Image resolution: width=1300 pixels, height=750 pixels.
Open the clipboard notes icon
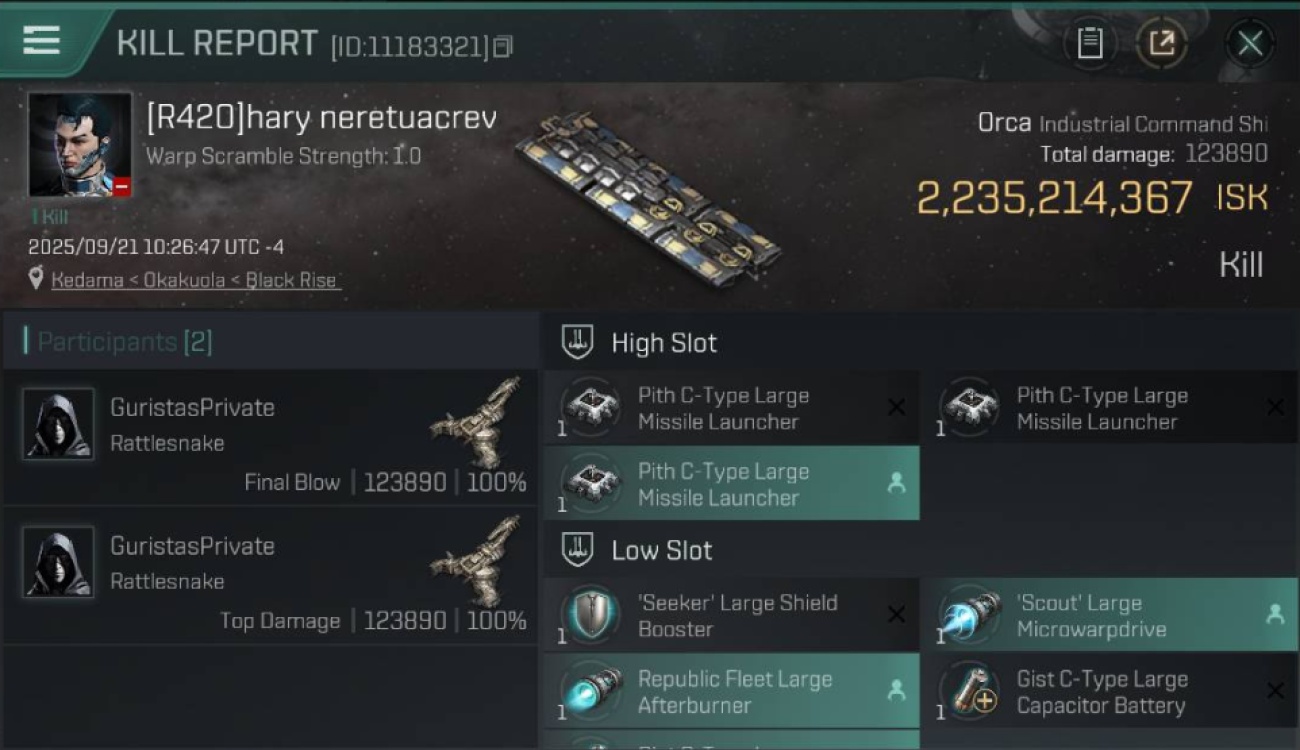(x=1089, y=43)
